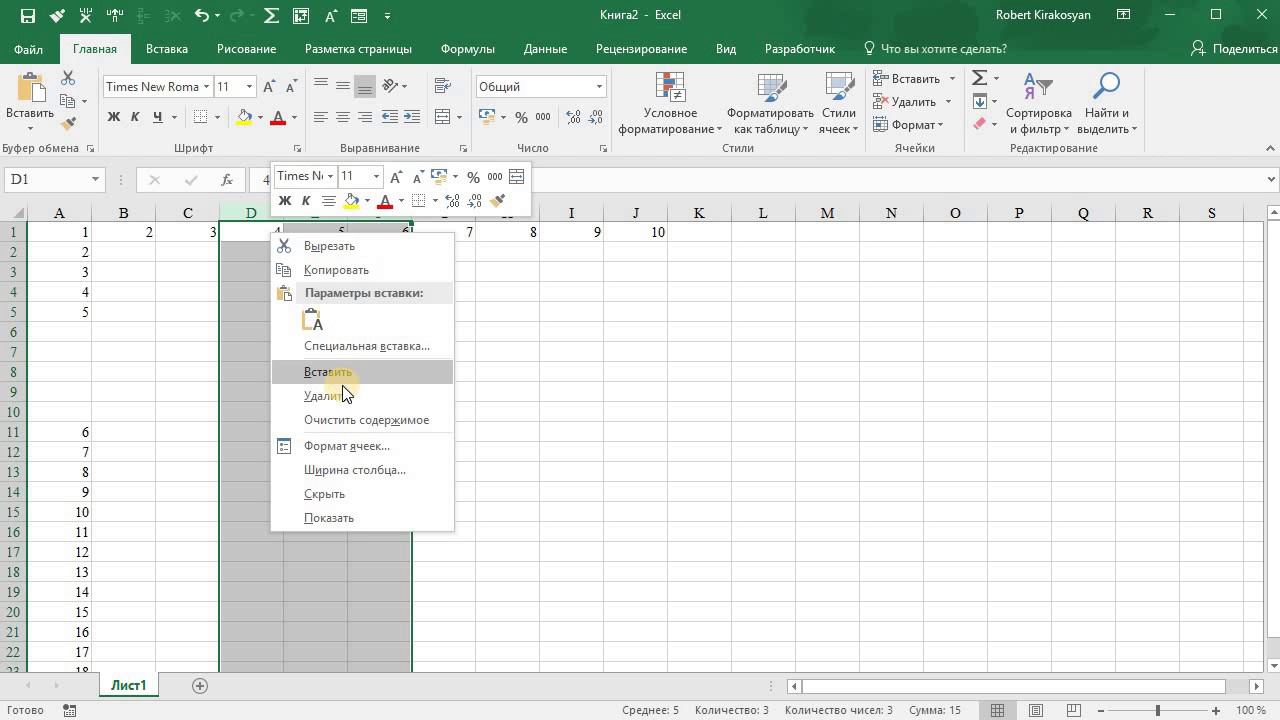The height and width of the screenshot is (720, 1280).
Task: Open the Форматировать как таблицу dropdown
Action: point(770,103)
